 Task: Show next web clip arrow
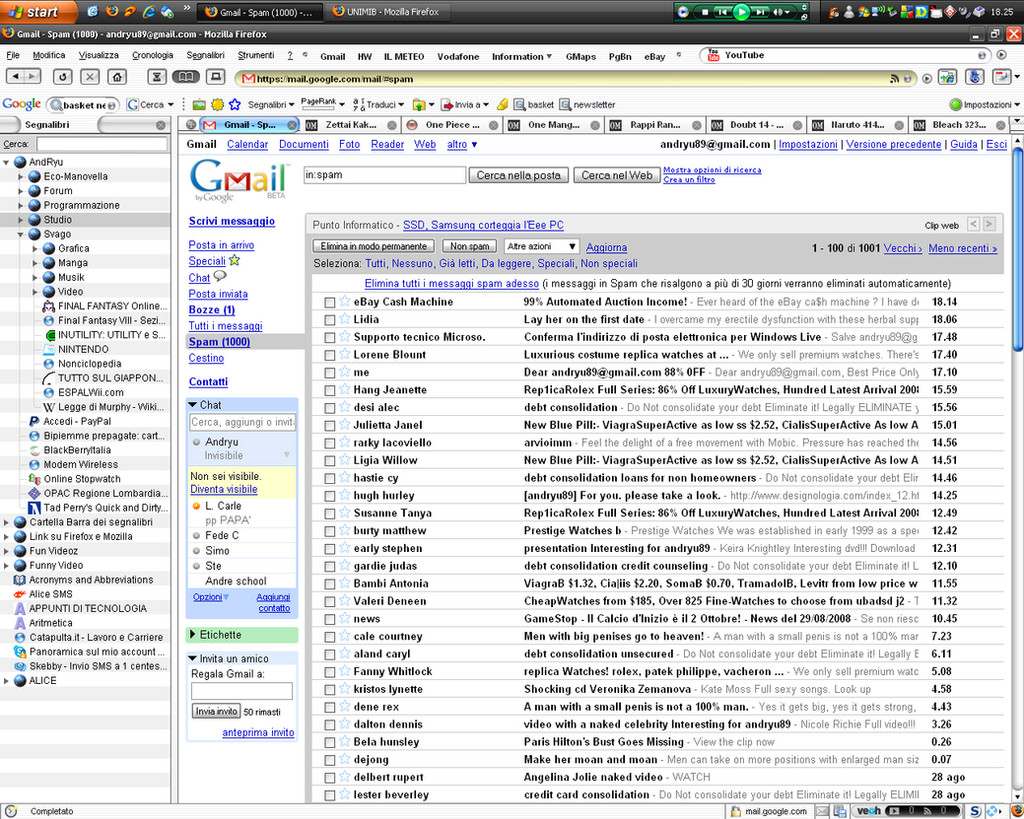pos(989,224)
